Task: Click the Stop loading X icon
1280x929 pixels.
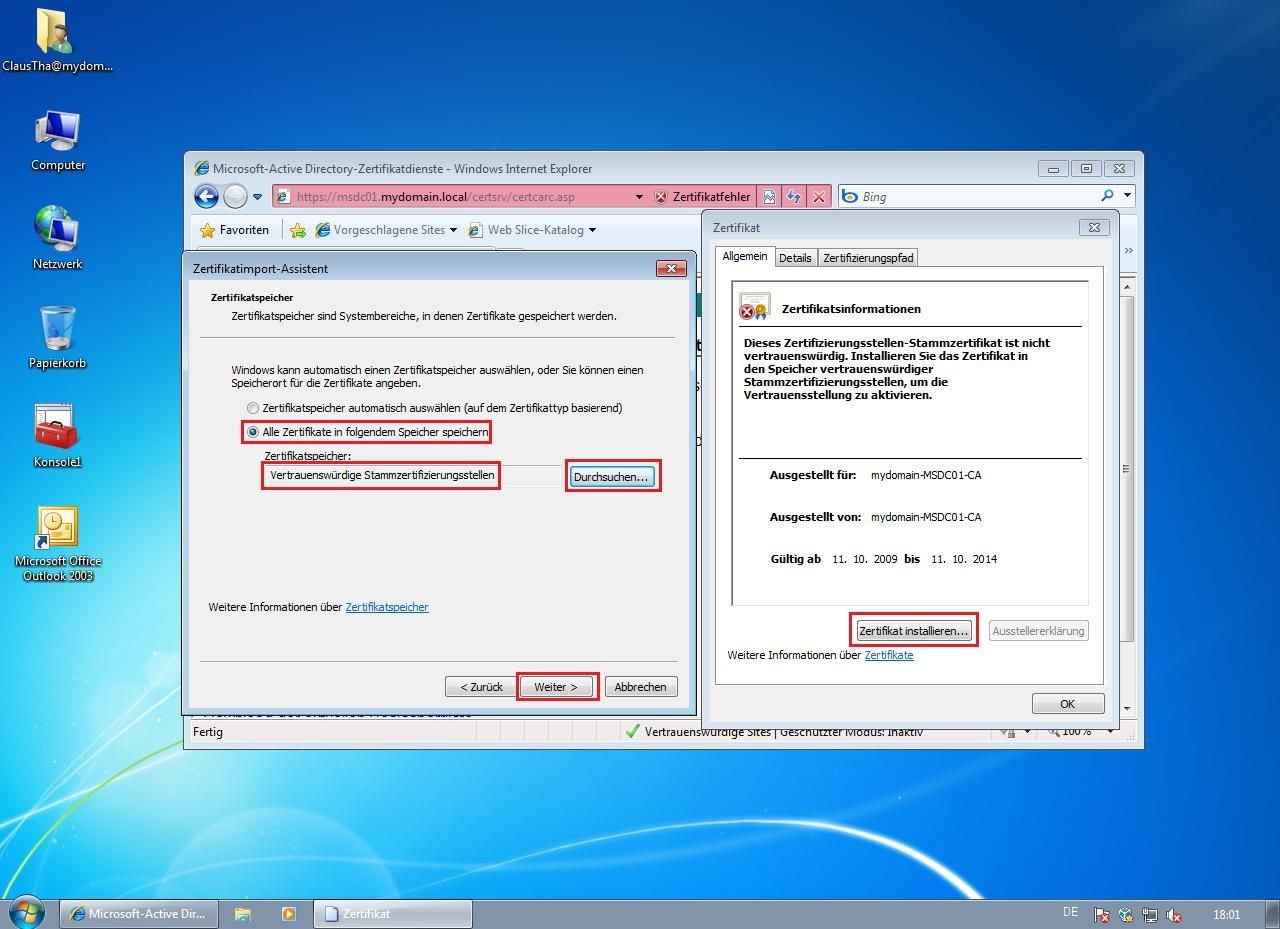Action: pos(818,197)
